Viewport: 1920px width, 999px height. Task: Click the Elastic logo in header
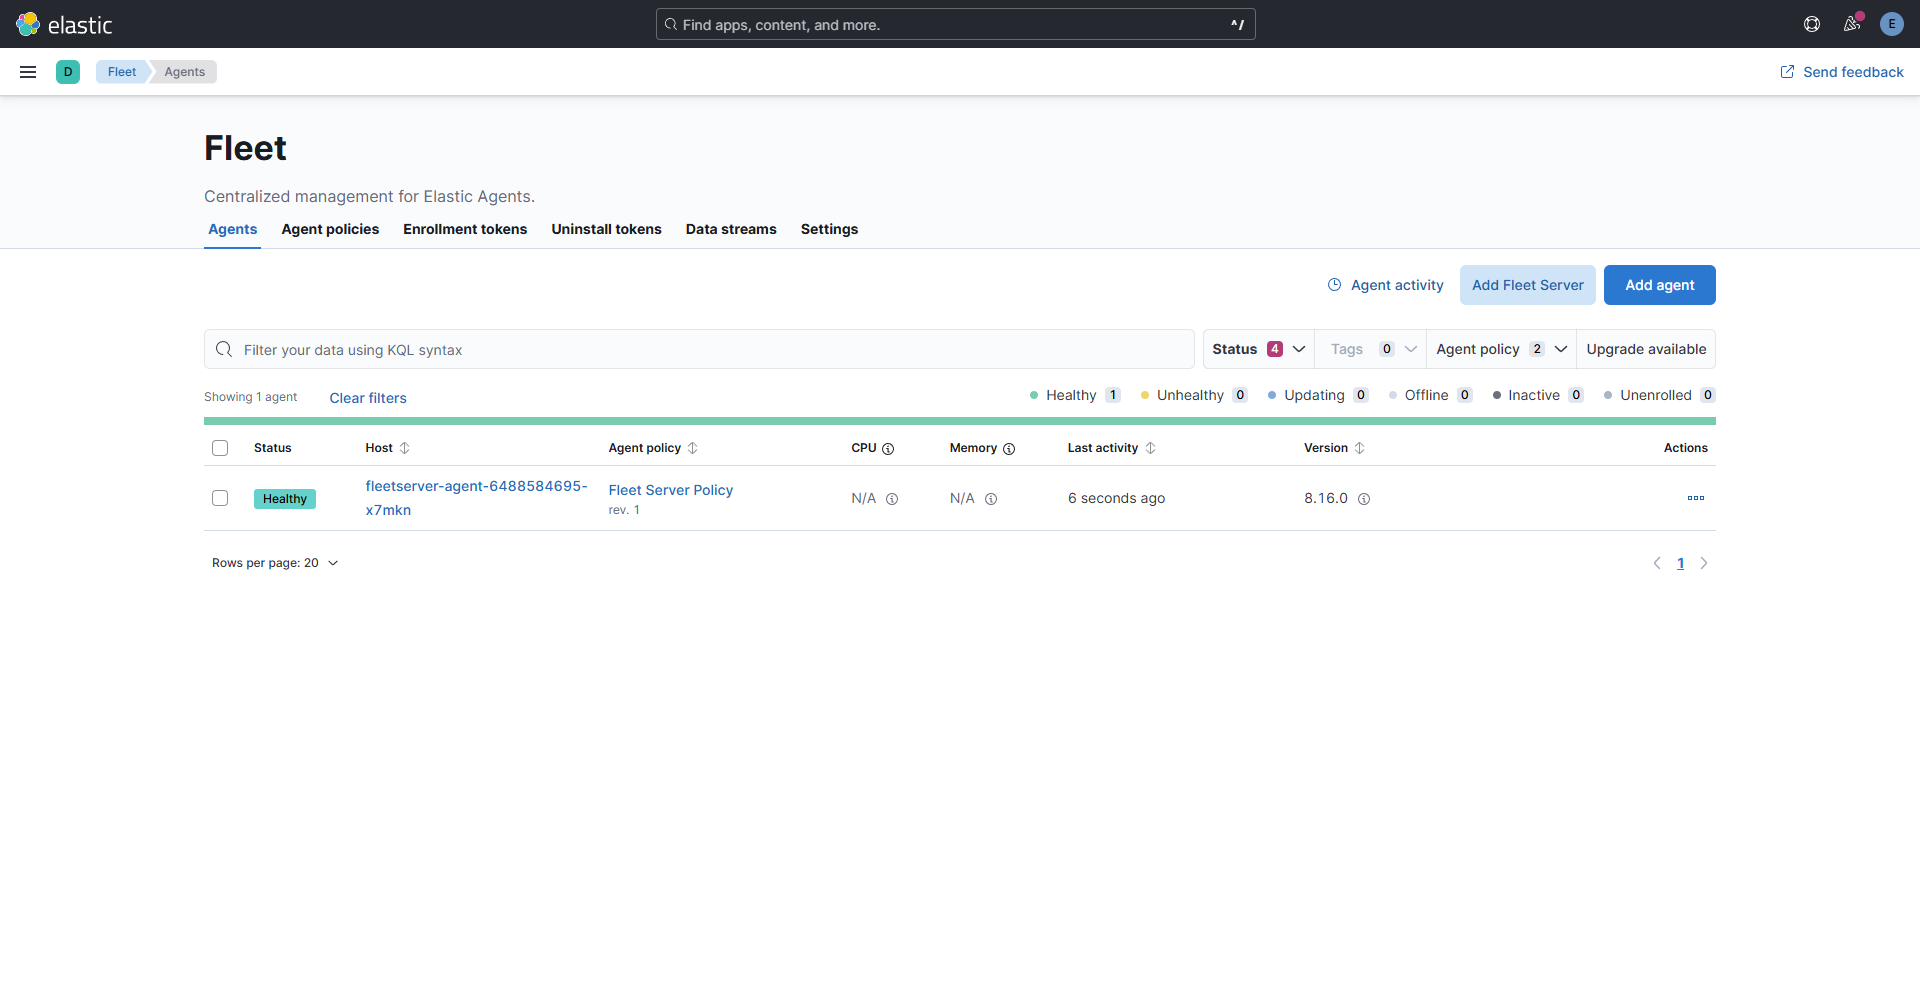pyautogui.click(x=64, y=24)
